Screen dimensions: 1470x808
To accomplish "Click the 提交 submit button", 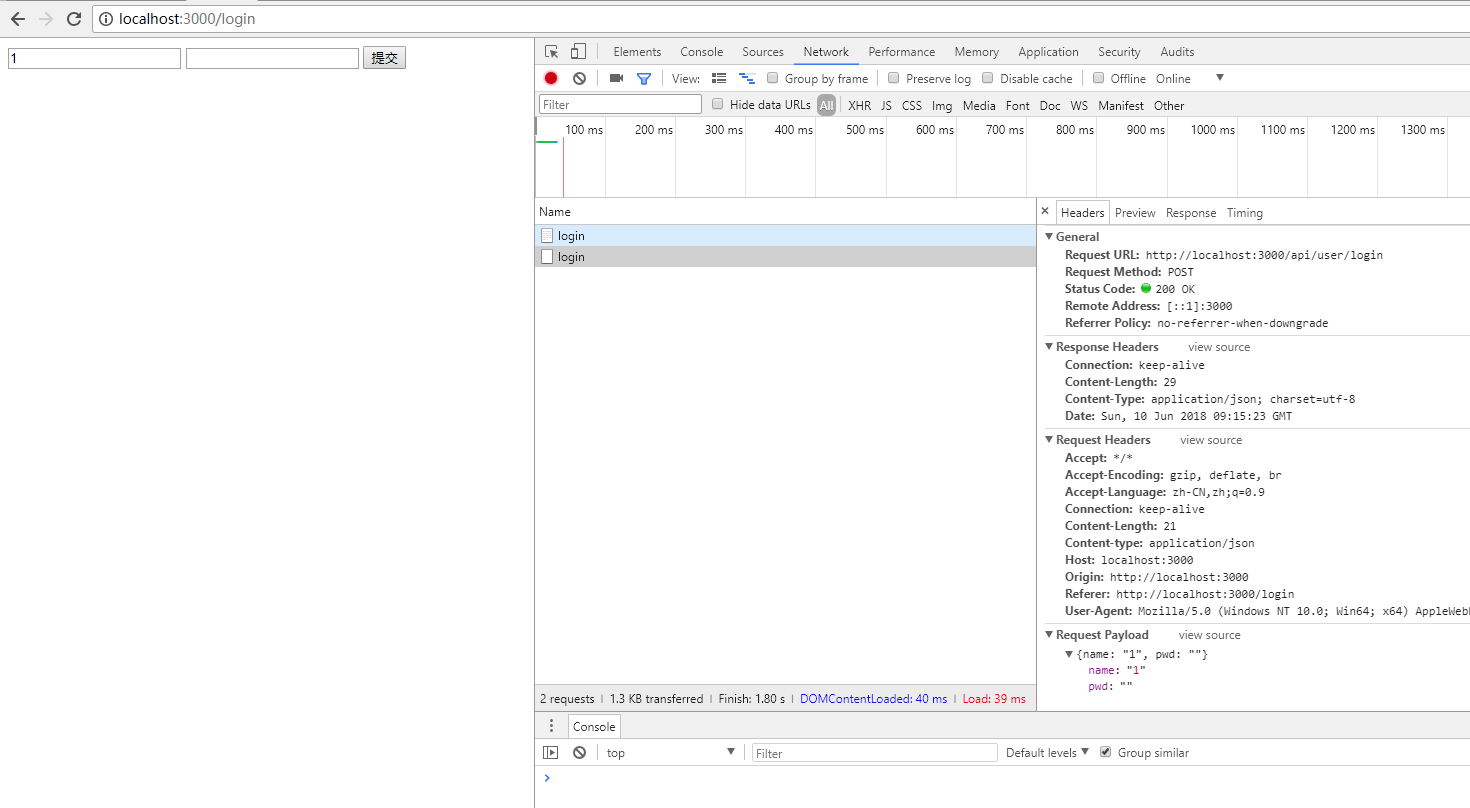I will point(384,58).
